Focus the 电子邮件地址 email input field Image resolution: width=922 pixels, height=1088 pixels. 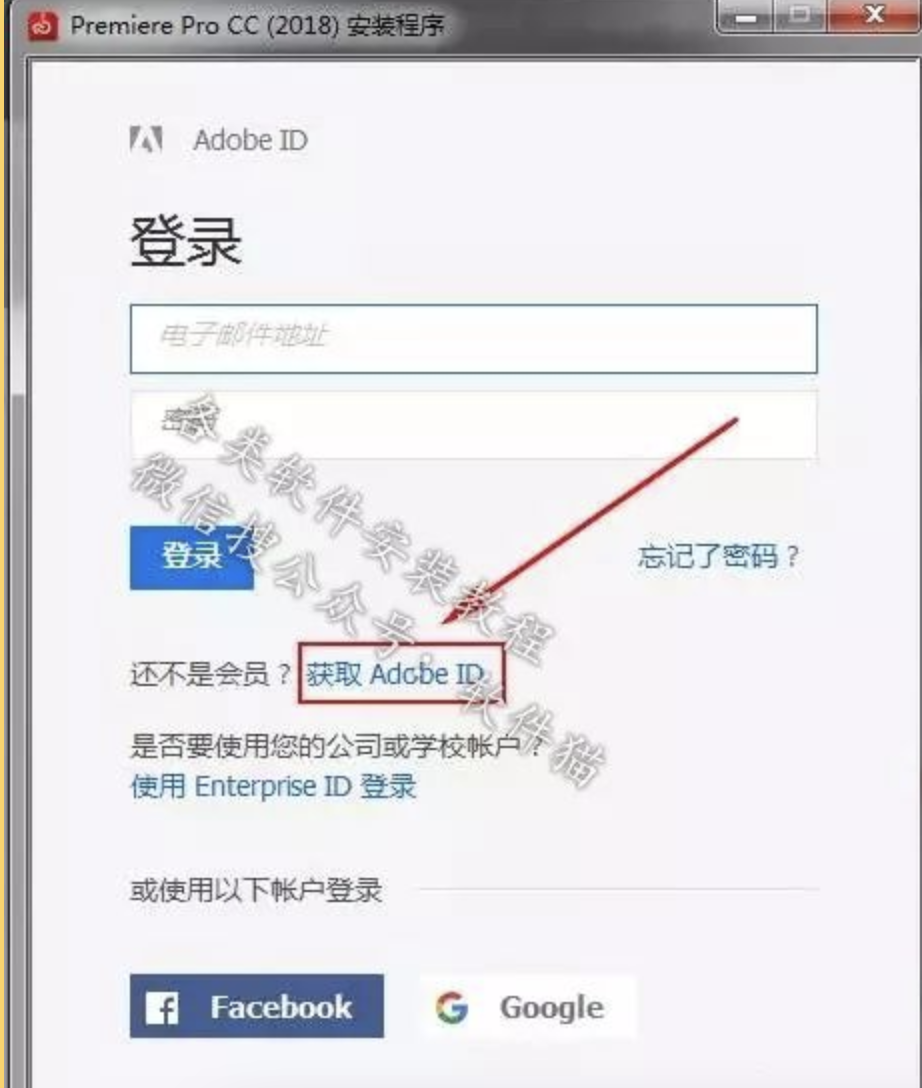(474, 339)
